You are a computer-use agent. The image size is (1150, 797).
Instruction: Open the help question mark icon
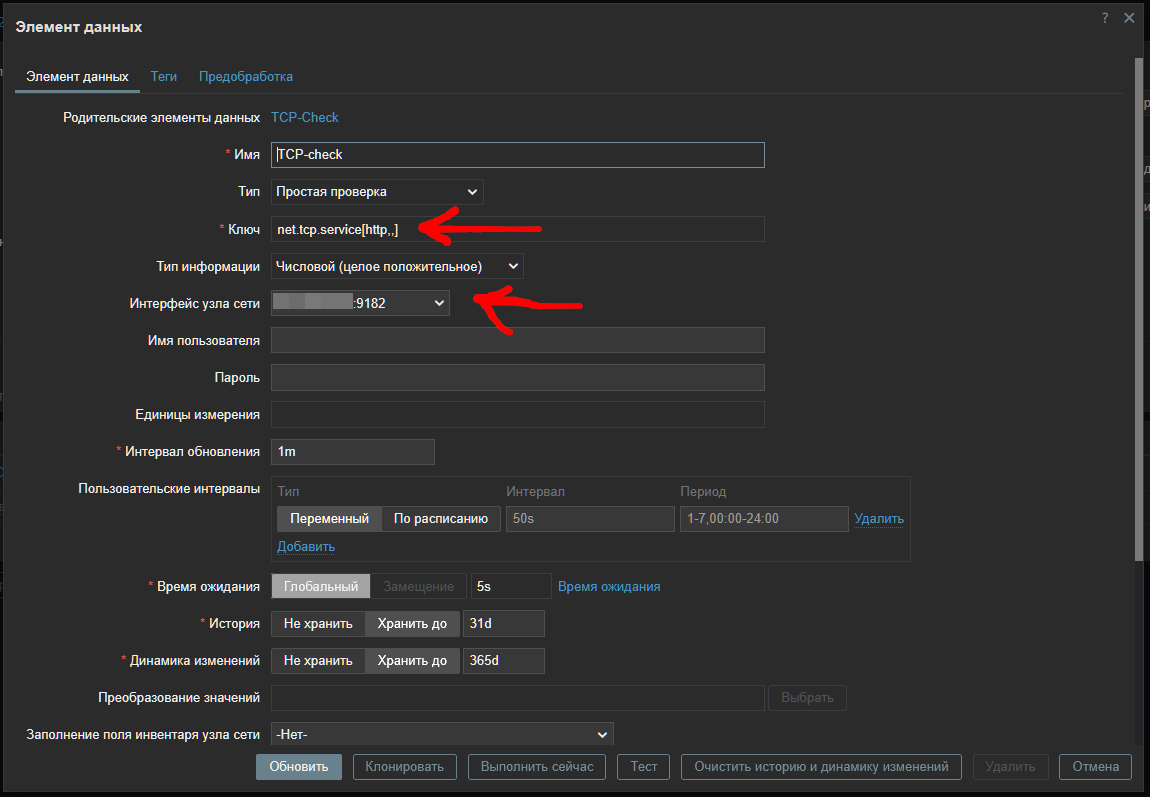point(1105,18)
